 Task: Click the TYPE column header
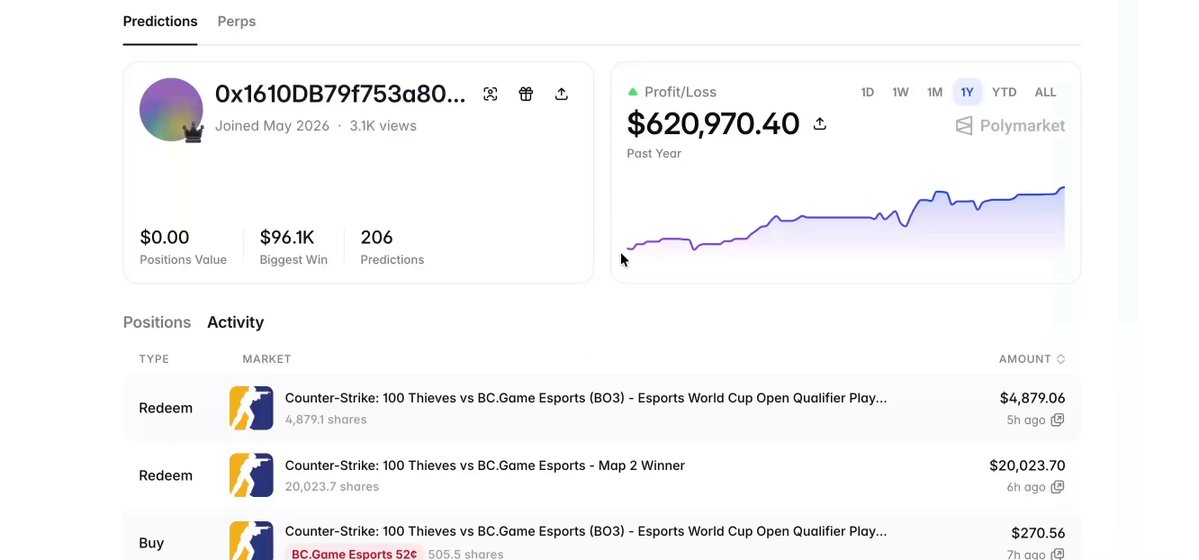coord(154,359)
